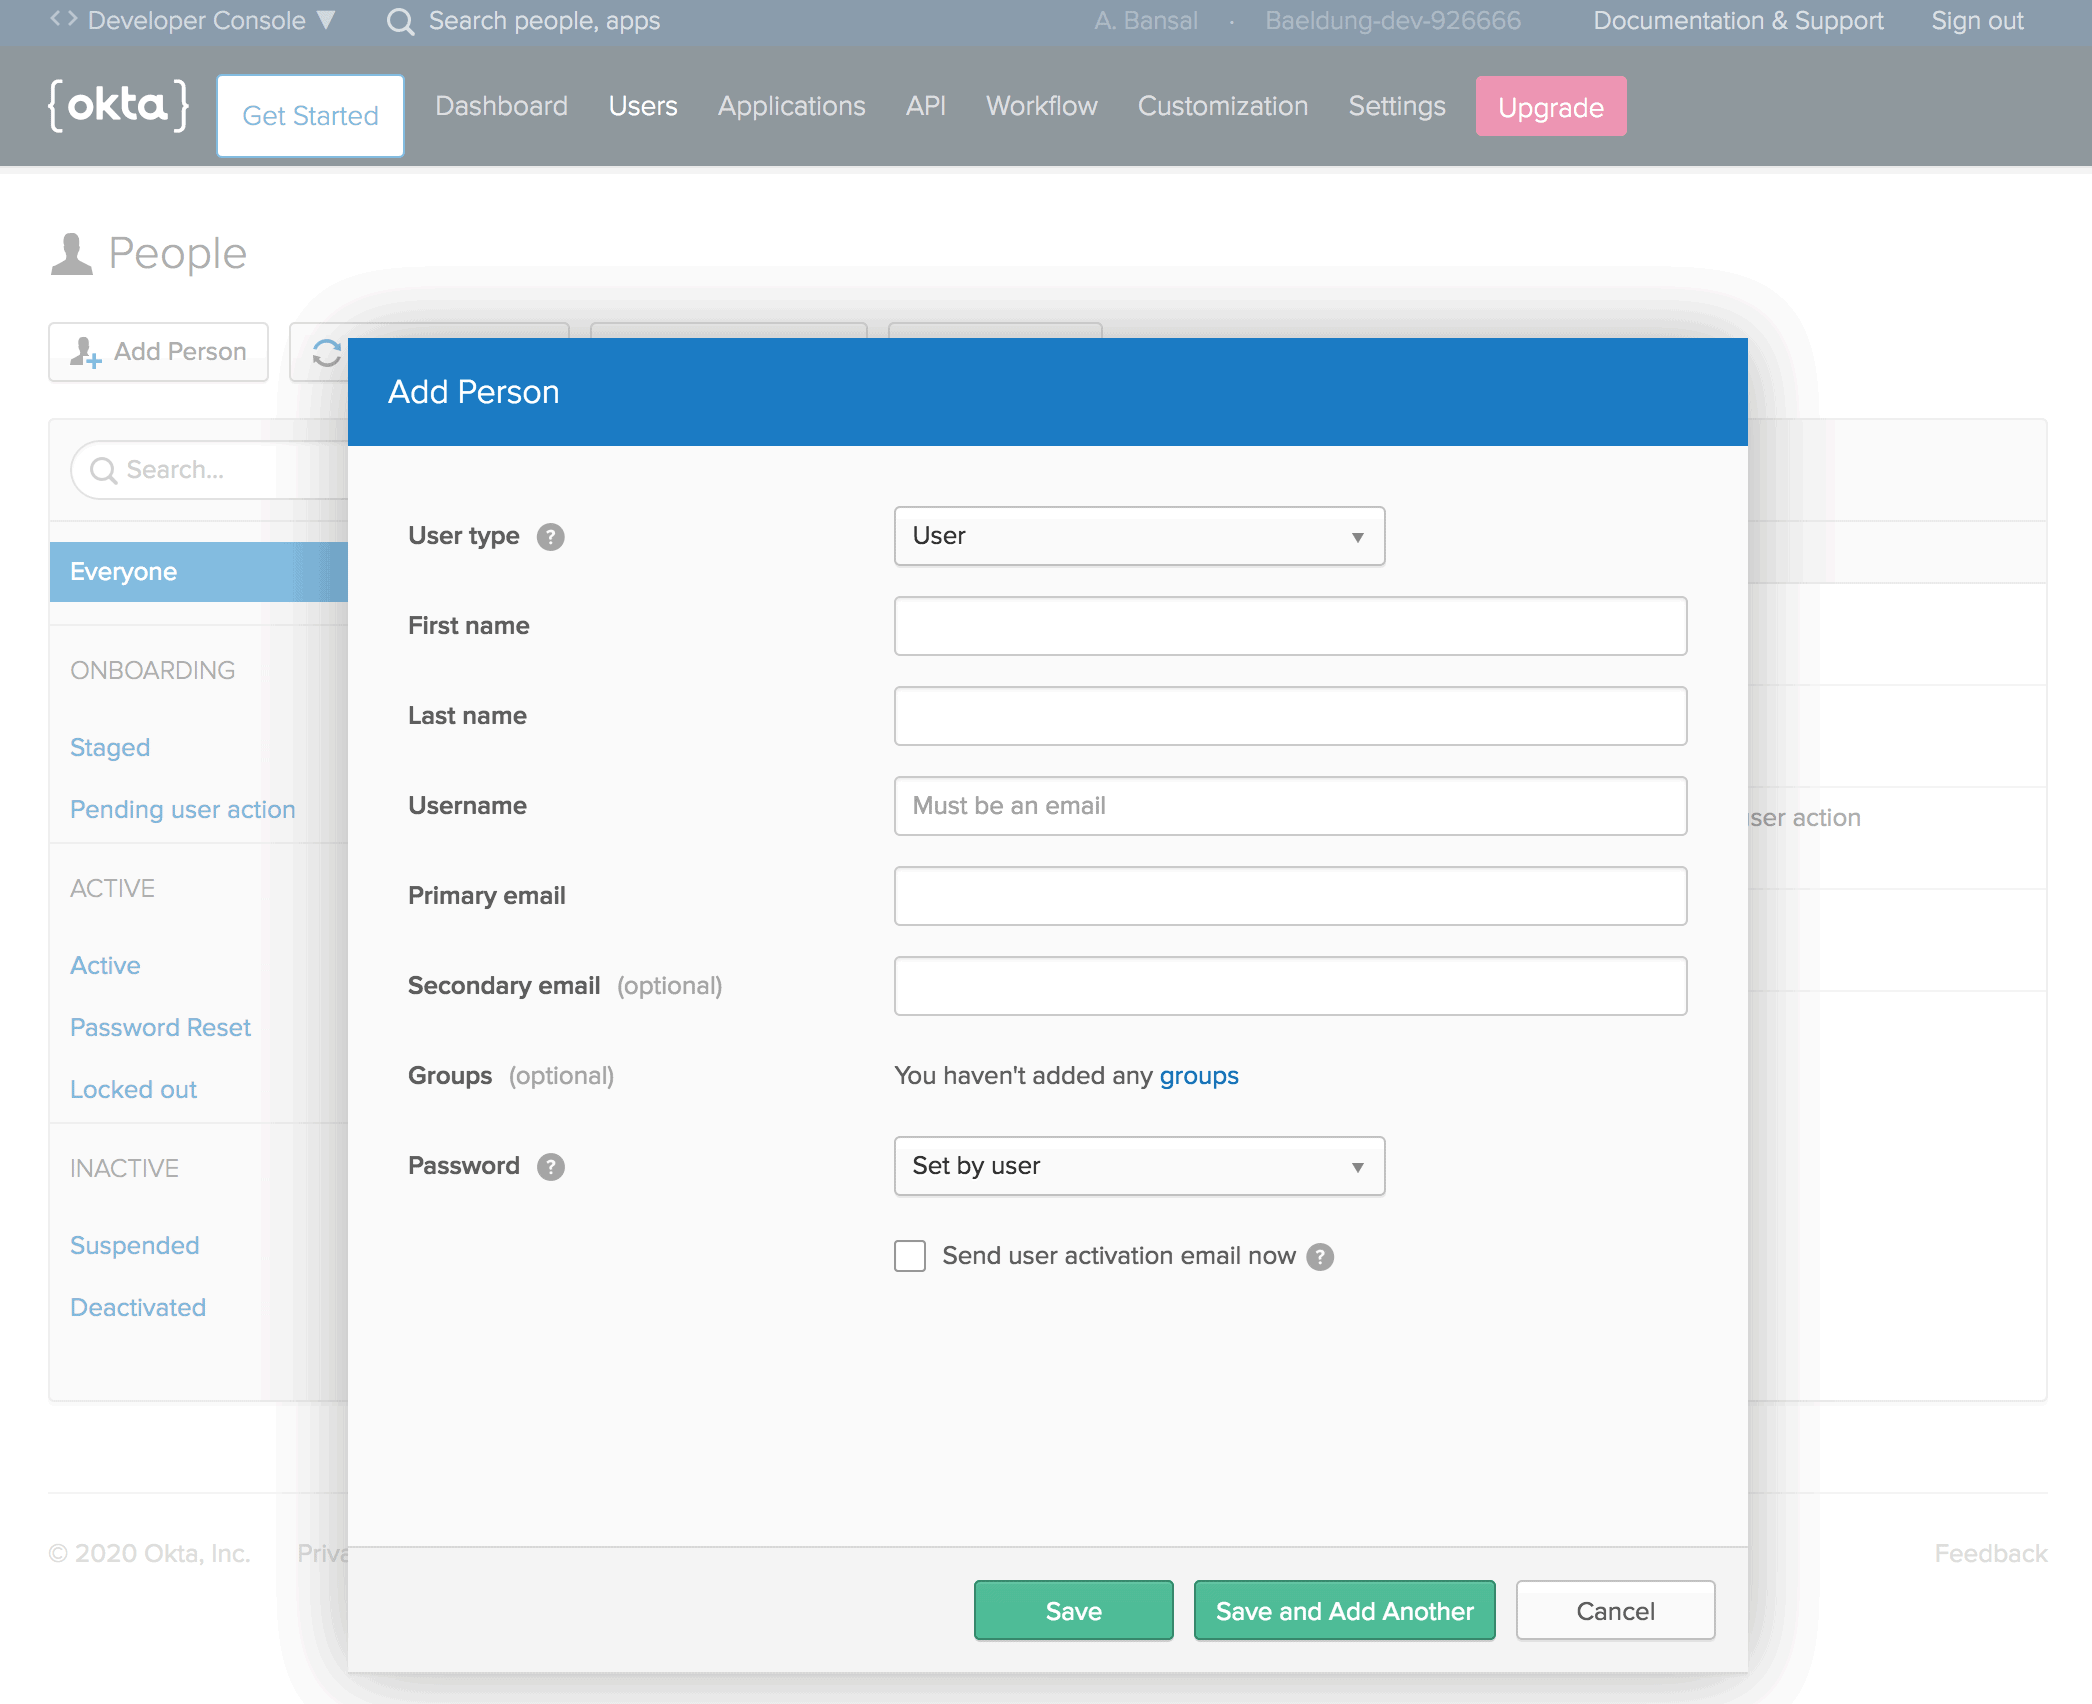Click the People page user icon
This screenshot has height=1704, width=2092.
[x=71, y=254]
